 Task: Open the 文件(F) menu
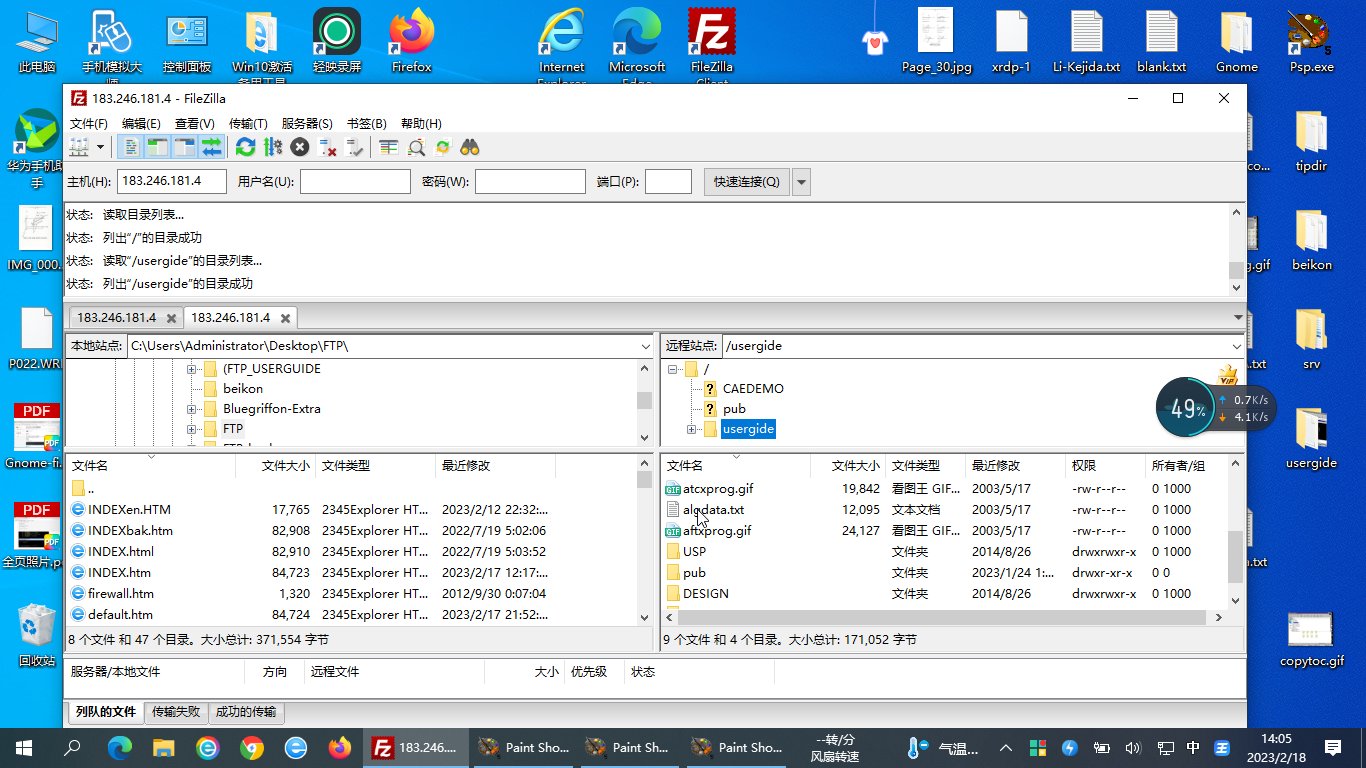(88, 123)
